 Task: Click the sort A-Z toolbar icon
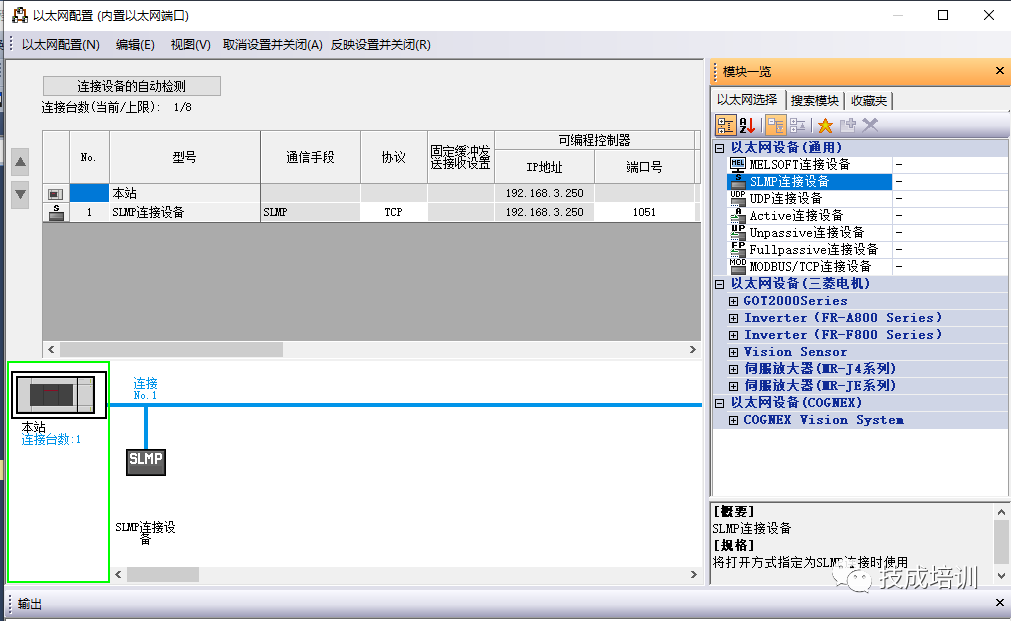[747, 124]
